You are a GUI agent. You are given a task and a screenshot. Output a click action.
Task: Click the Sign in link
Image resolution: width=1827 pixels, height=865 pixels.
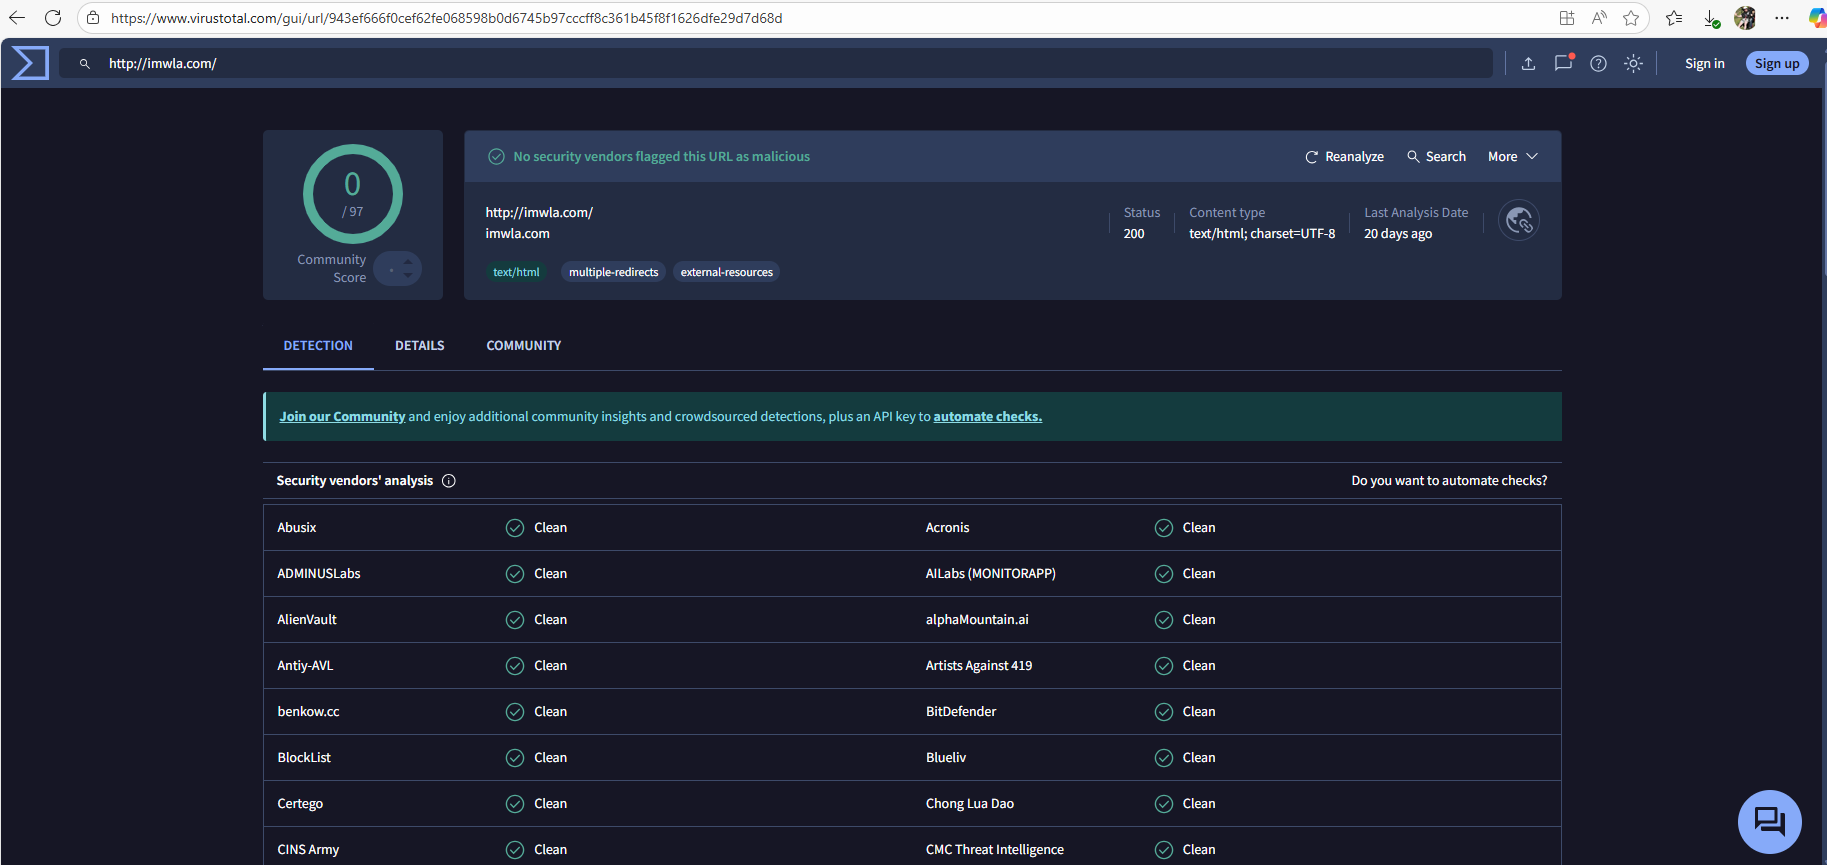(1704, 64)
